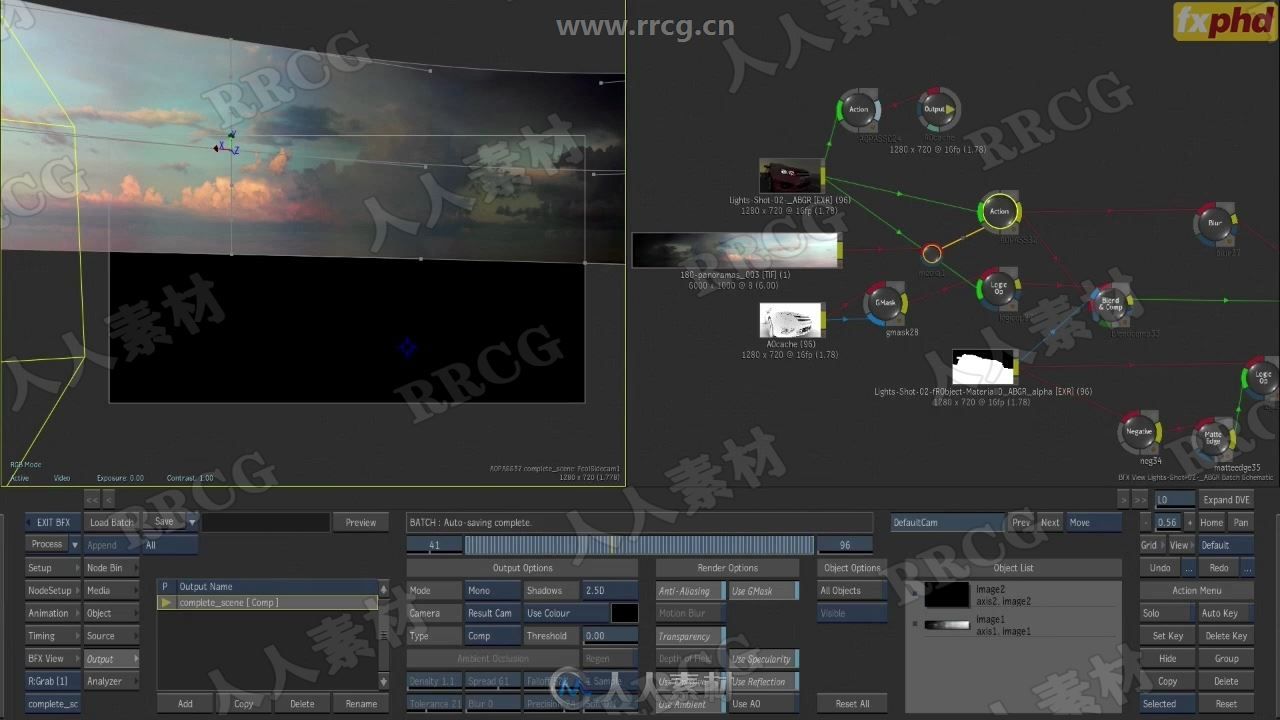
Task: Open the NodeSetup menu
Action: tap(53, 591)
